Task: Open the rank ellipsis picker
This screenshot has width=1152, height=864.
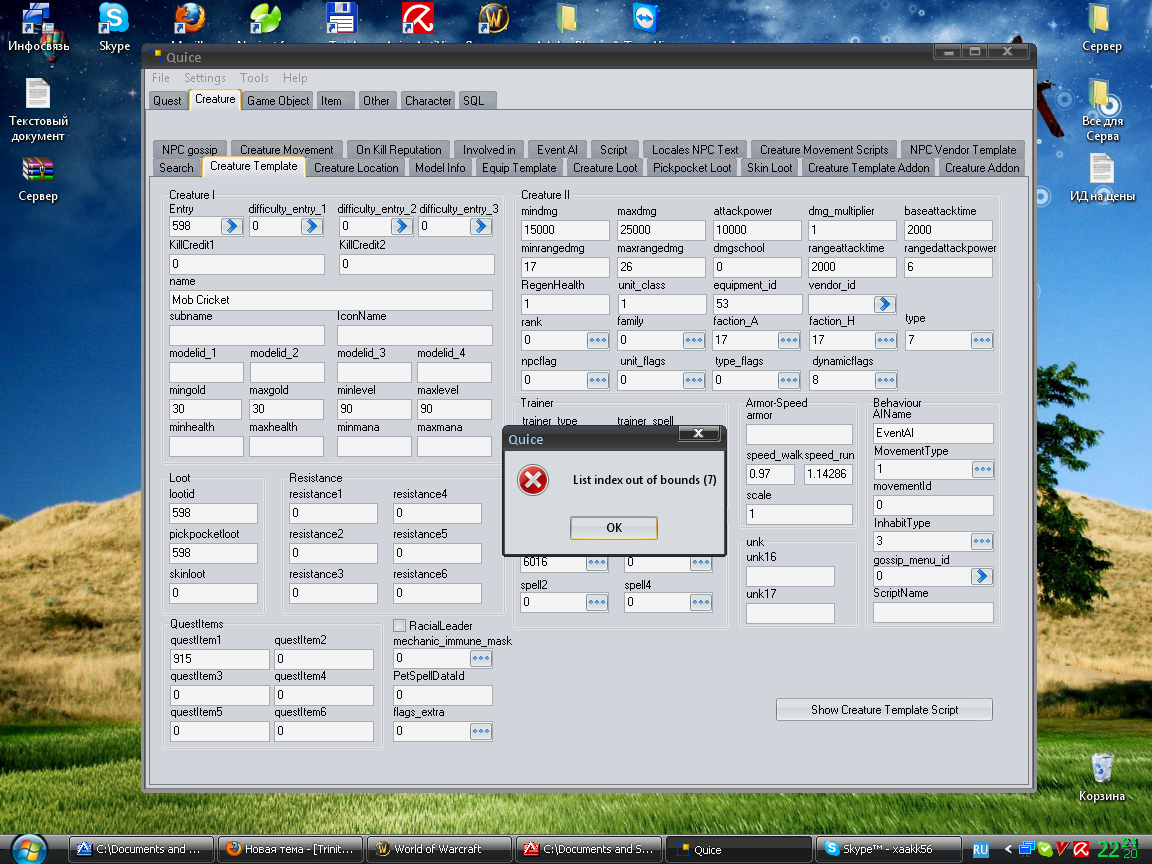Action: (x=597, y=340)
